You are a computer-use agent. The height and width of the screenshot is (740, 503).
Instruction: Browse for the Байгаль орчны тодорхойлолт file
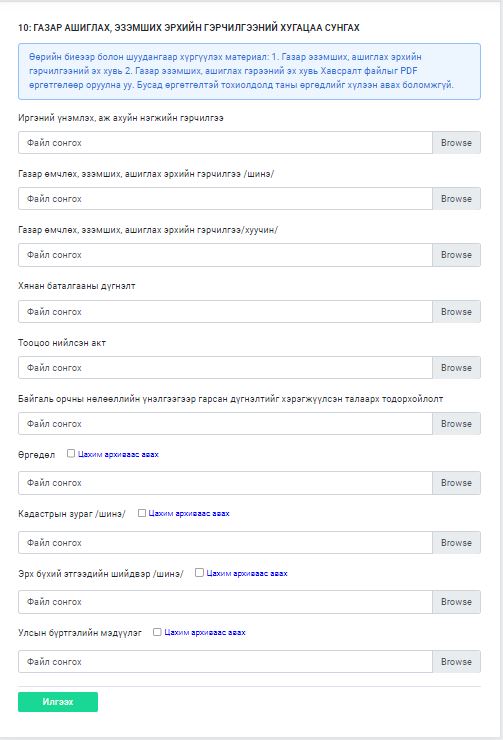[x=456, y=424]
